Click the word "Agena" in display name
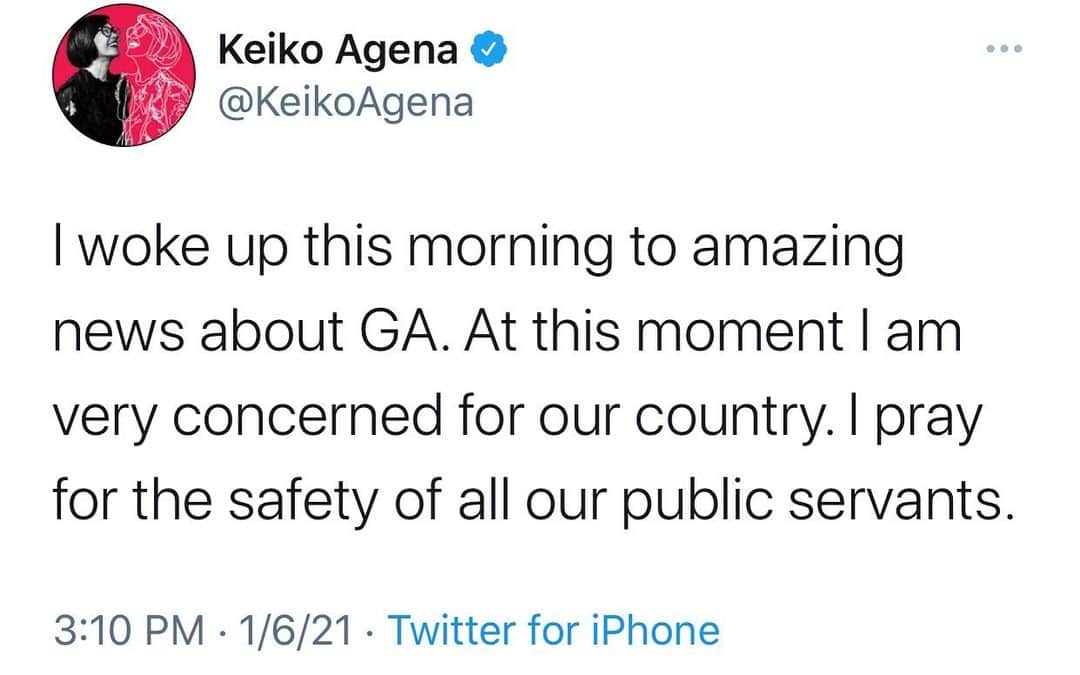Screen dimensions: 1080x675 coord(396,52)
